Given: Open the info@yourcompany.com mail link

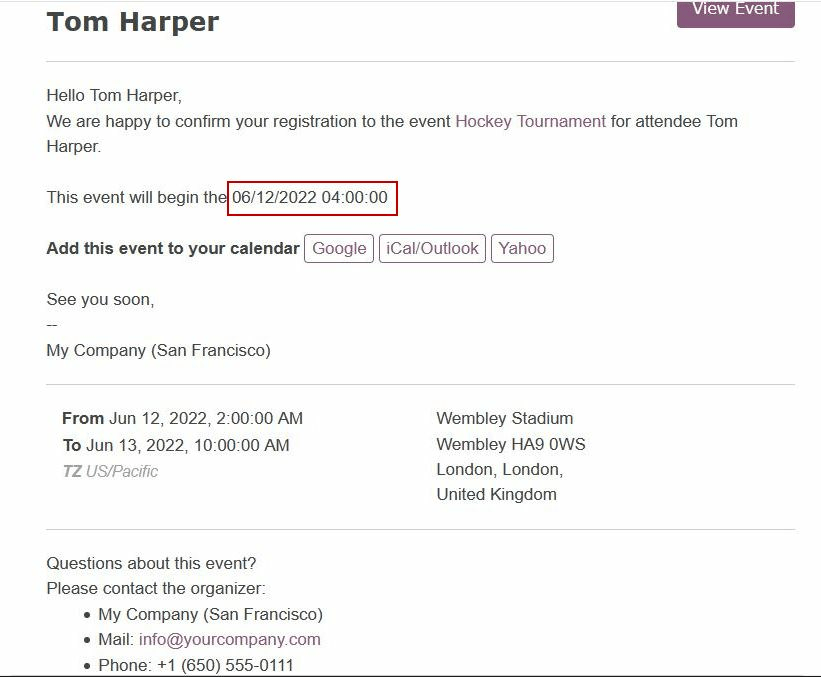Looking at the screenshot, I should 229,639.
